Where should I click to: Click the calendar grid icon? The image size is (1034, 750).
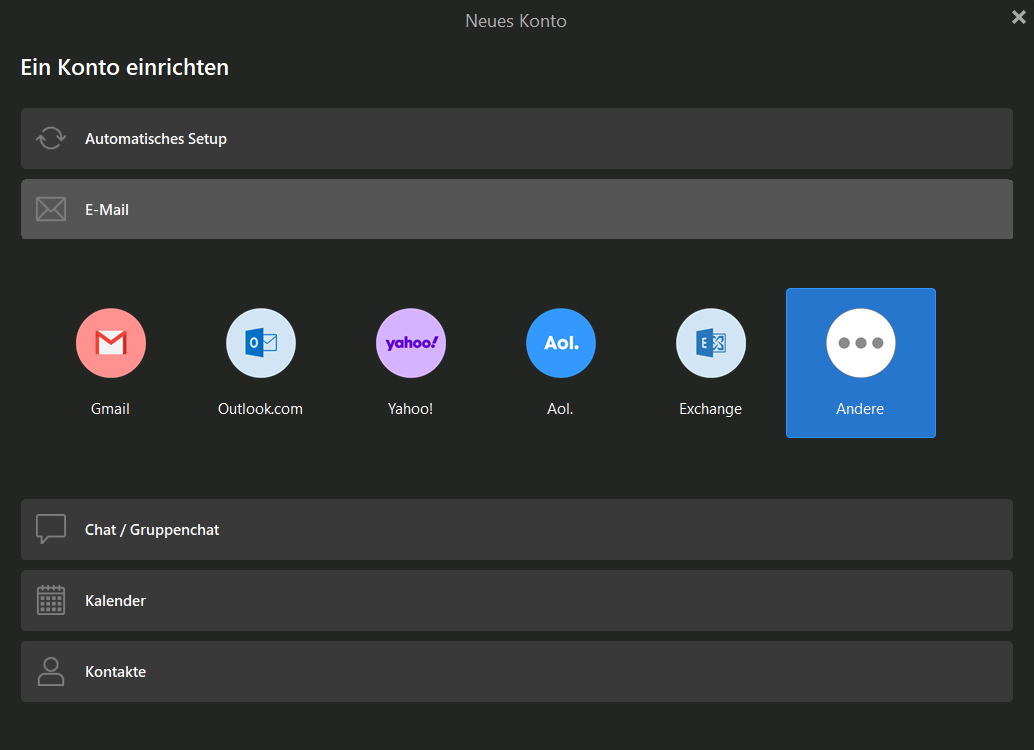pos(51,600)
